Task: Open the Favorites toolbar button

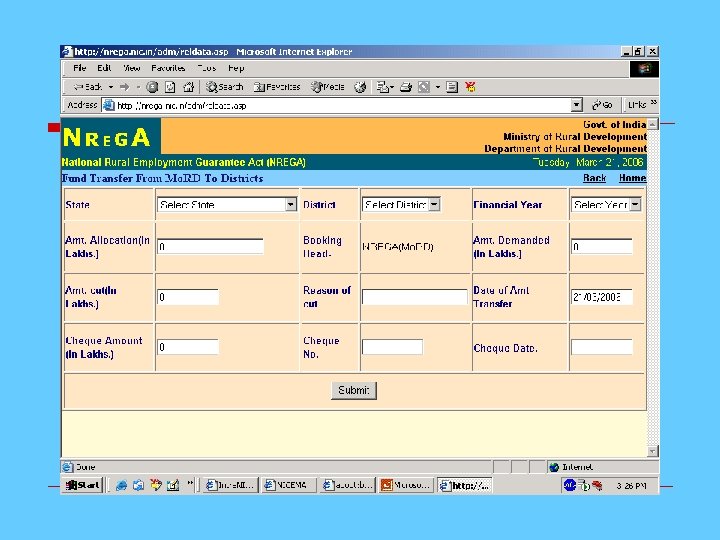Action: click(277, 87)
